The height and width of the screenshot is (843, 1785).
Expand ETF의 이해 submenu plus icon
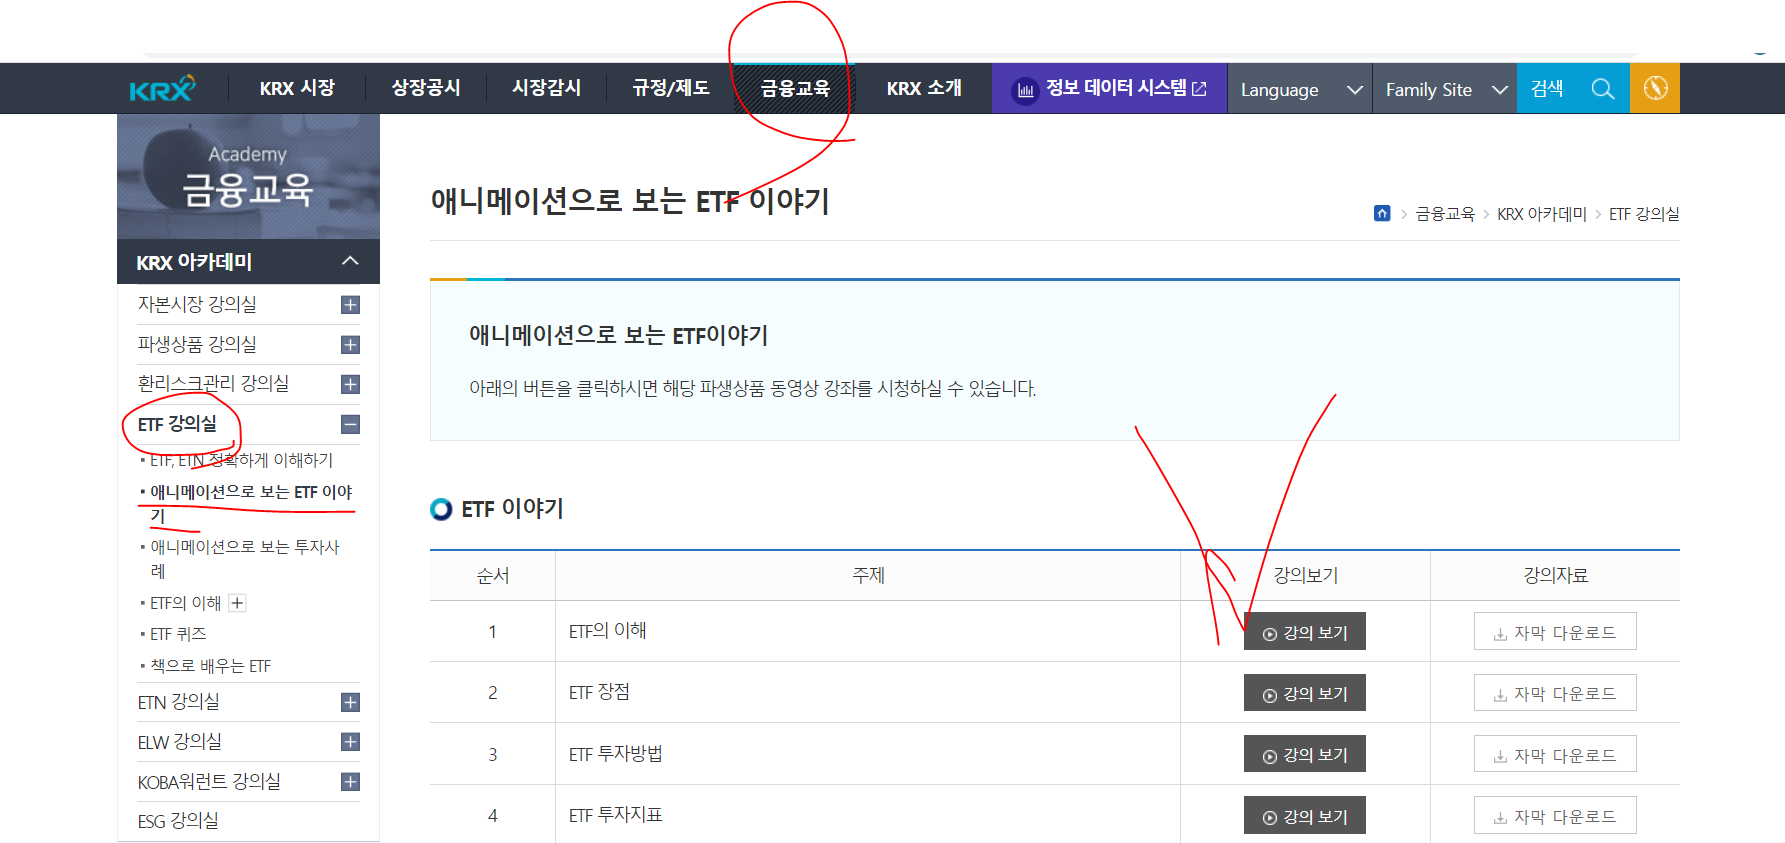click(x=237, y=603)
